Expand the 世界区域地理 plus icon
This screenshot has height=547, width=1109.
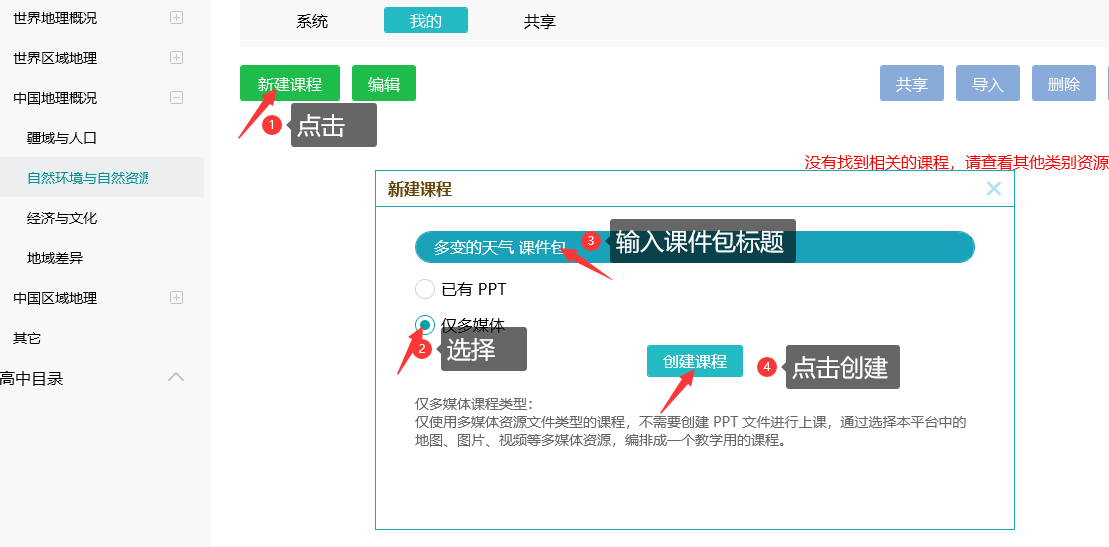pos(176,58)
